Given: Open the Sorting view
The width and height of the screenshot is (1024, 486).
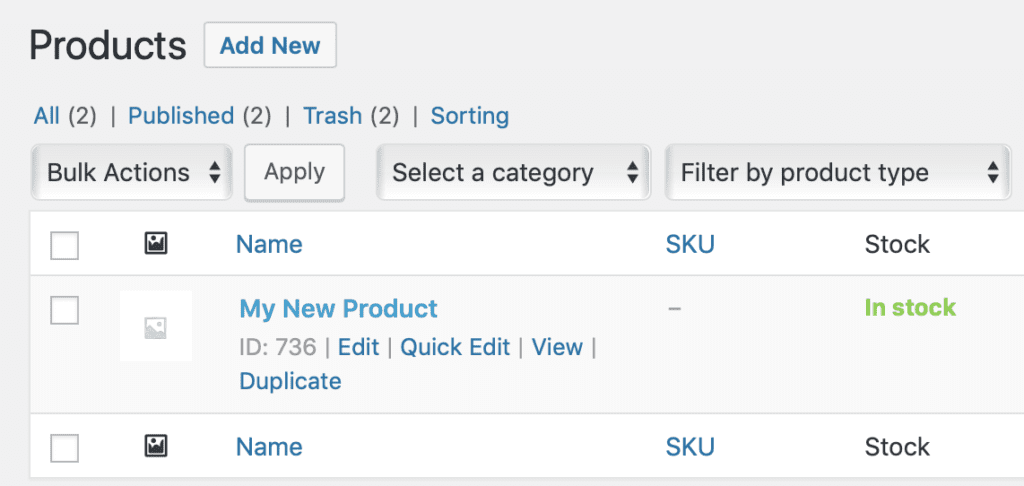Looking at the screenshot, I should [469, 116].
